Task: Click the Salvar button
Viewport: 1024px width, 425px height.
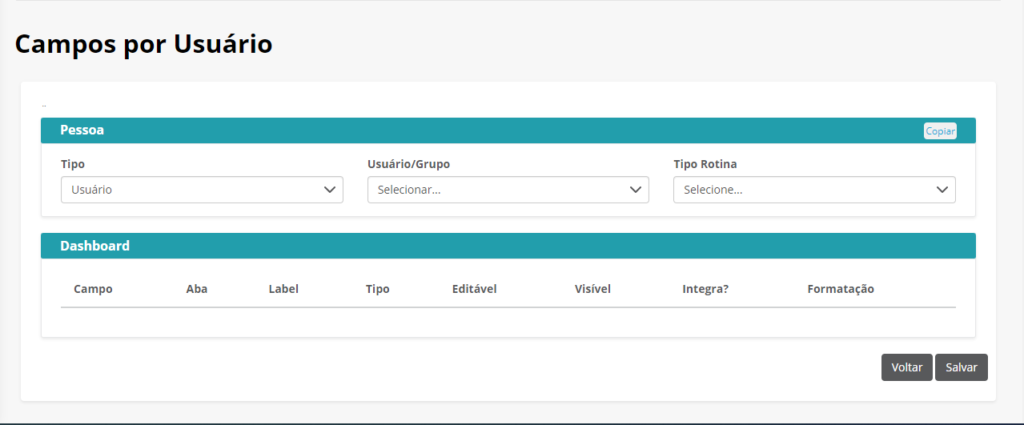Action: (x=961, y=368)
